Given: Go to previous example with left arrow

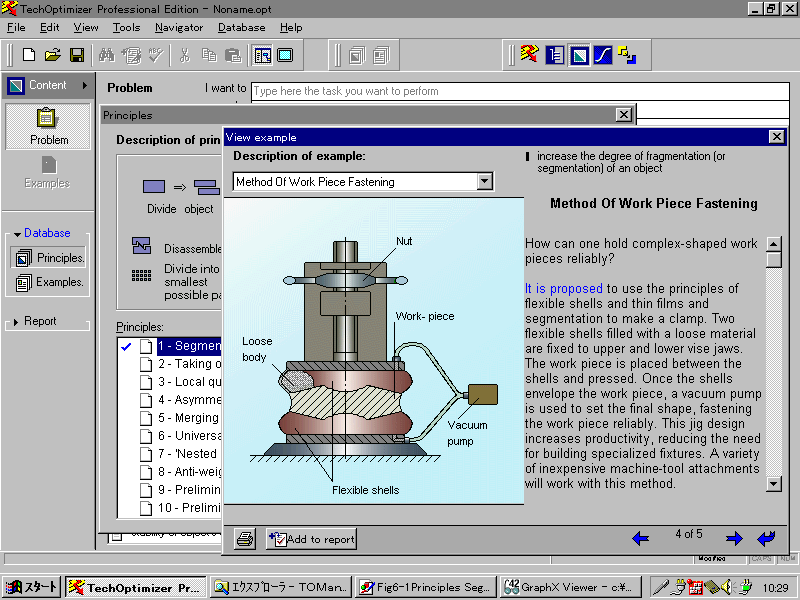Looking at the screenshot, I should (640, 538).
